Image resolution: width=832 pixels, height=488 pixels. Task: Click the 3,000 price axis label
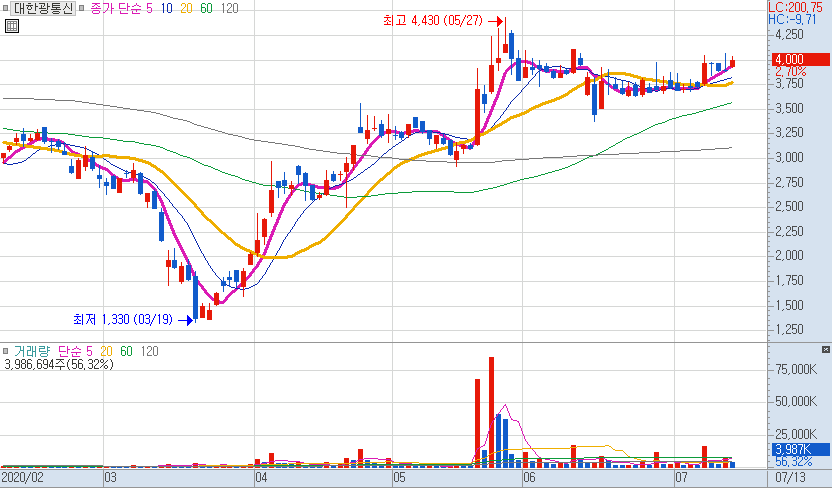tap(790, 158)
